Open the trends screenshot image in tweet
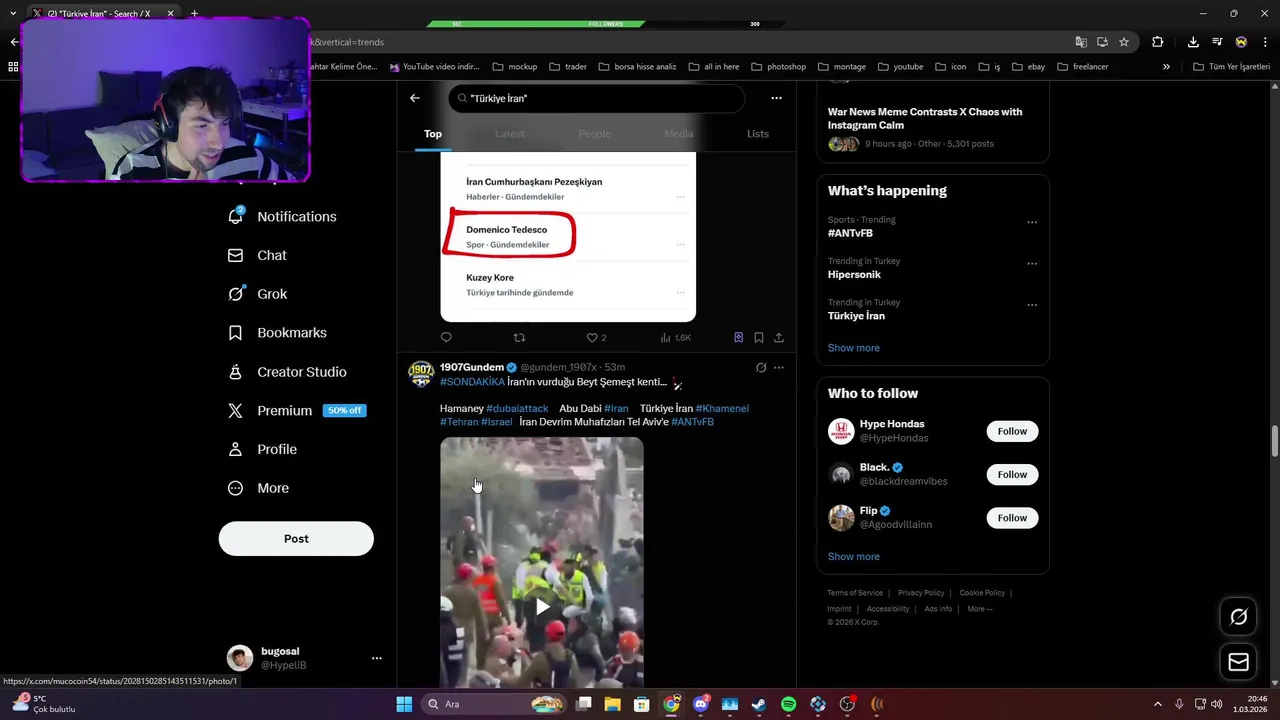Image resolution: width=1280 pixels, height=720 pixels. 568,237
